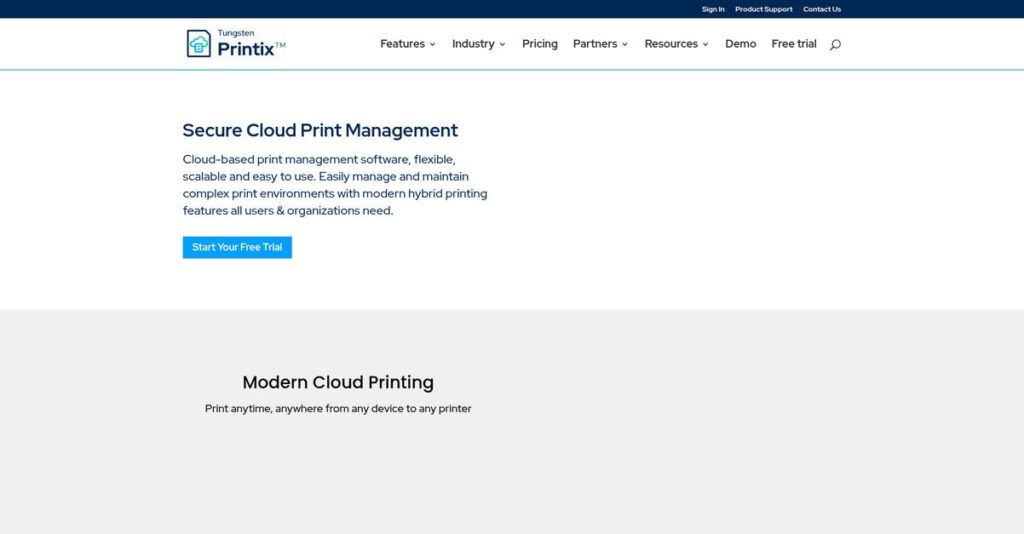Image resolution: width=1024 pixels, height=534 pixels.
Task: Go to Product Support
Action: click(763, 9)
